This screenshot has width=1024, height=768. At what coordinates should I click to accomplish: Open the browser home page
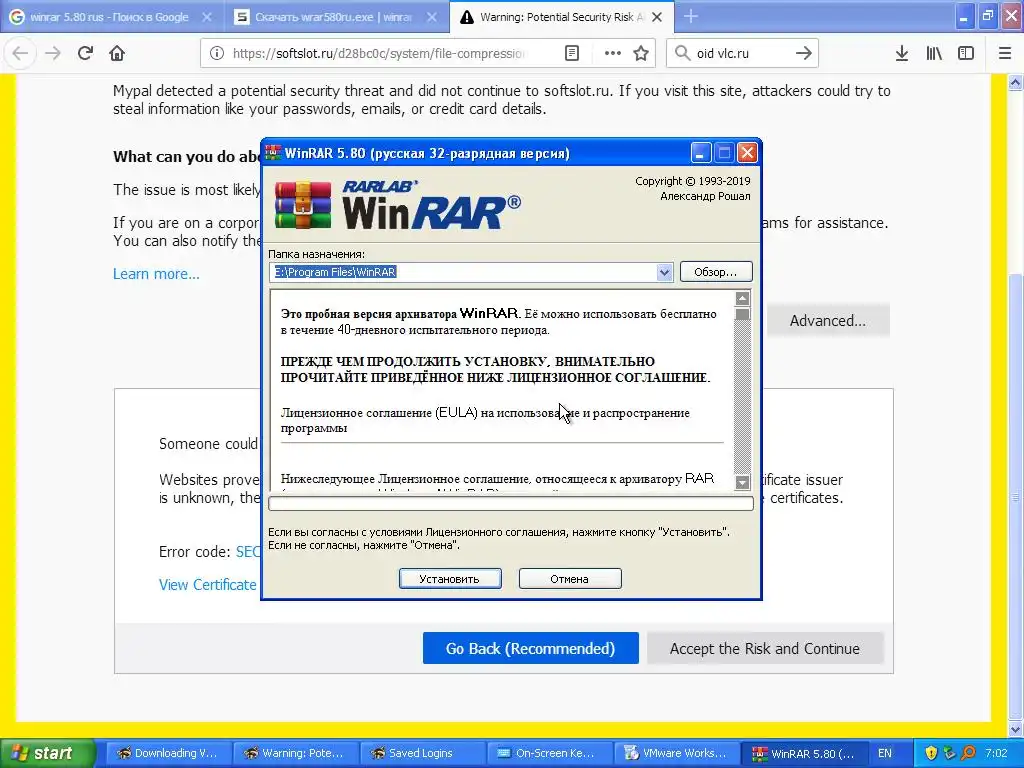click(x=118, y=54)
